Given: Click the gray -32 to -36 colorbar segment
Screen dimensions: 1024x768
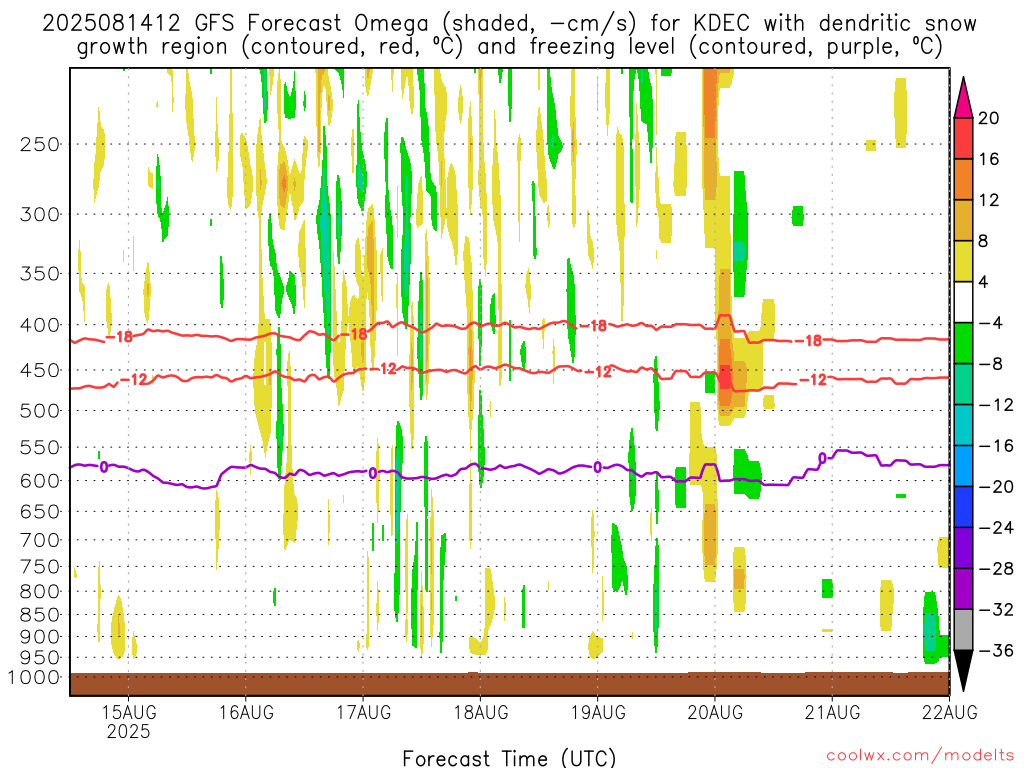Looking at the screenshot, I should (963, 630).
